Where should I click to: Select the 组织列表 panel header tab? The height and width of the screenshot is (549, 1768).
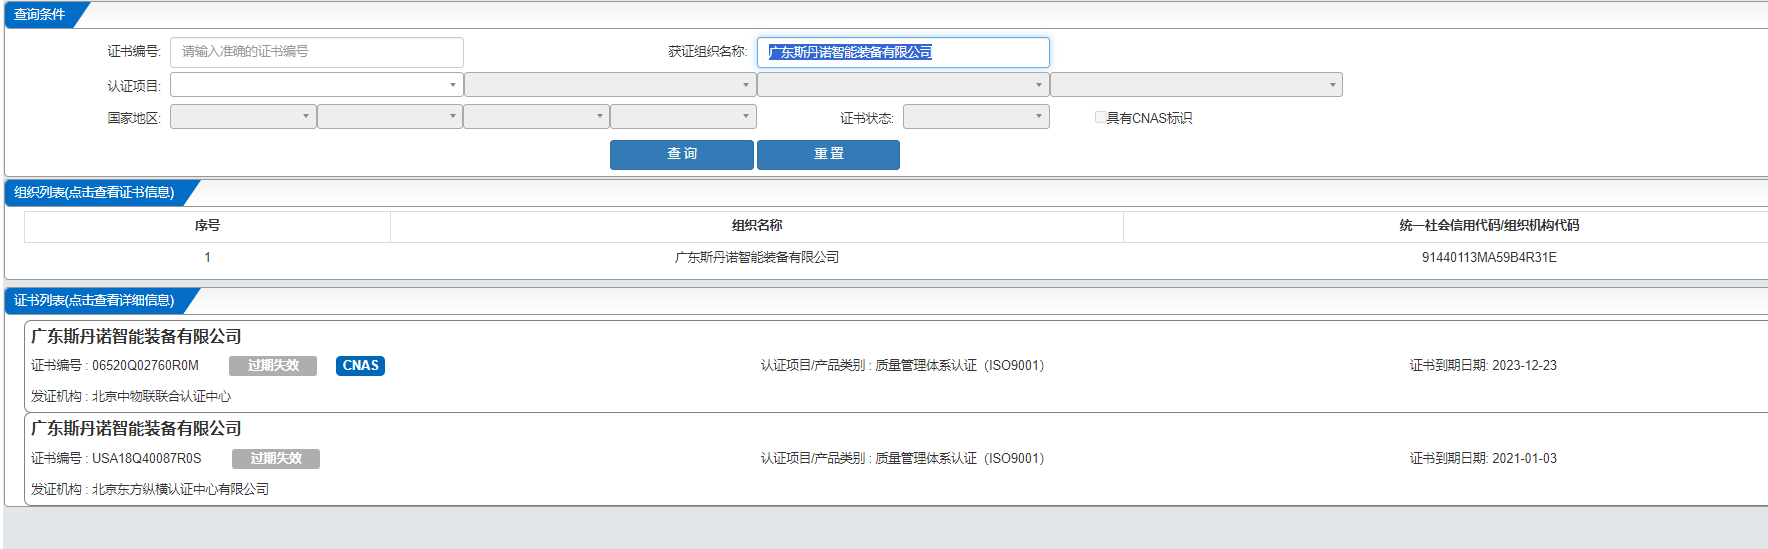94,192
